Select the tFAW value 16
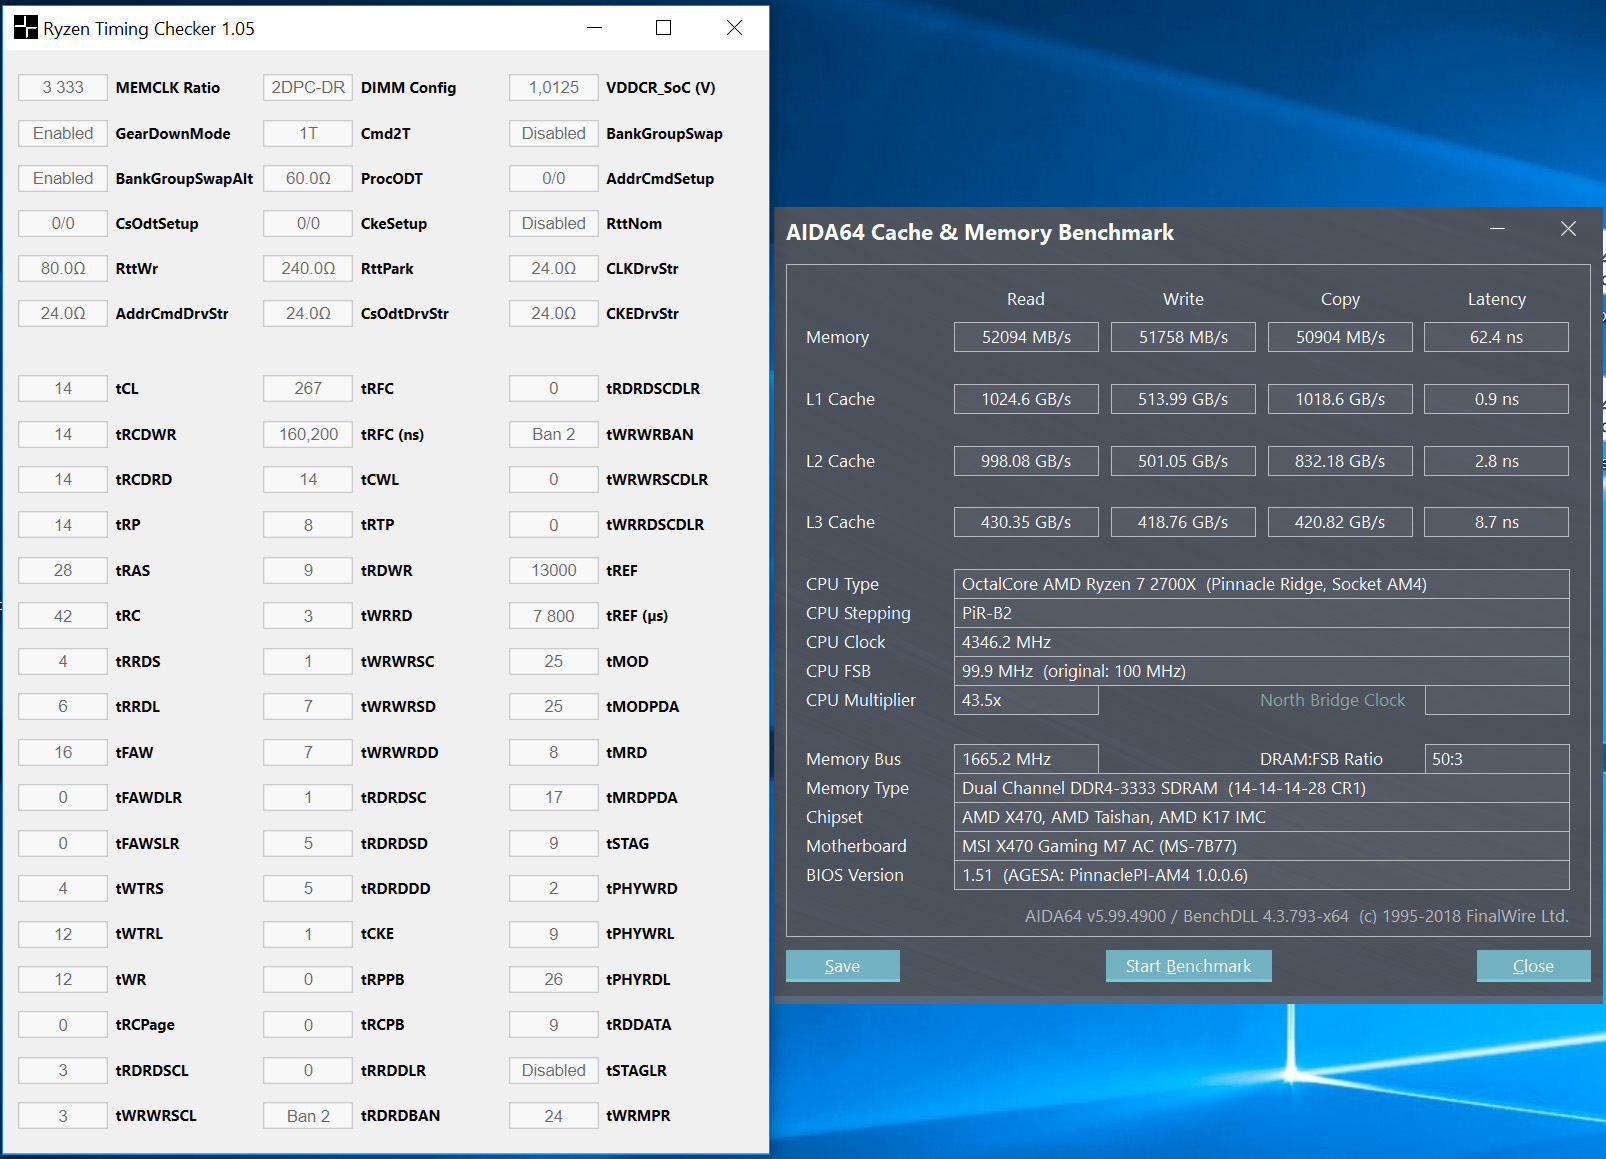 [63, 753]
